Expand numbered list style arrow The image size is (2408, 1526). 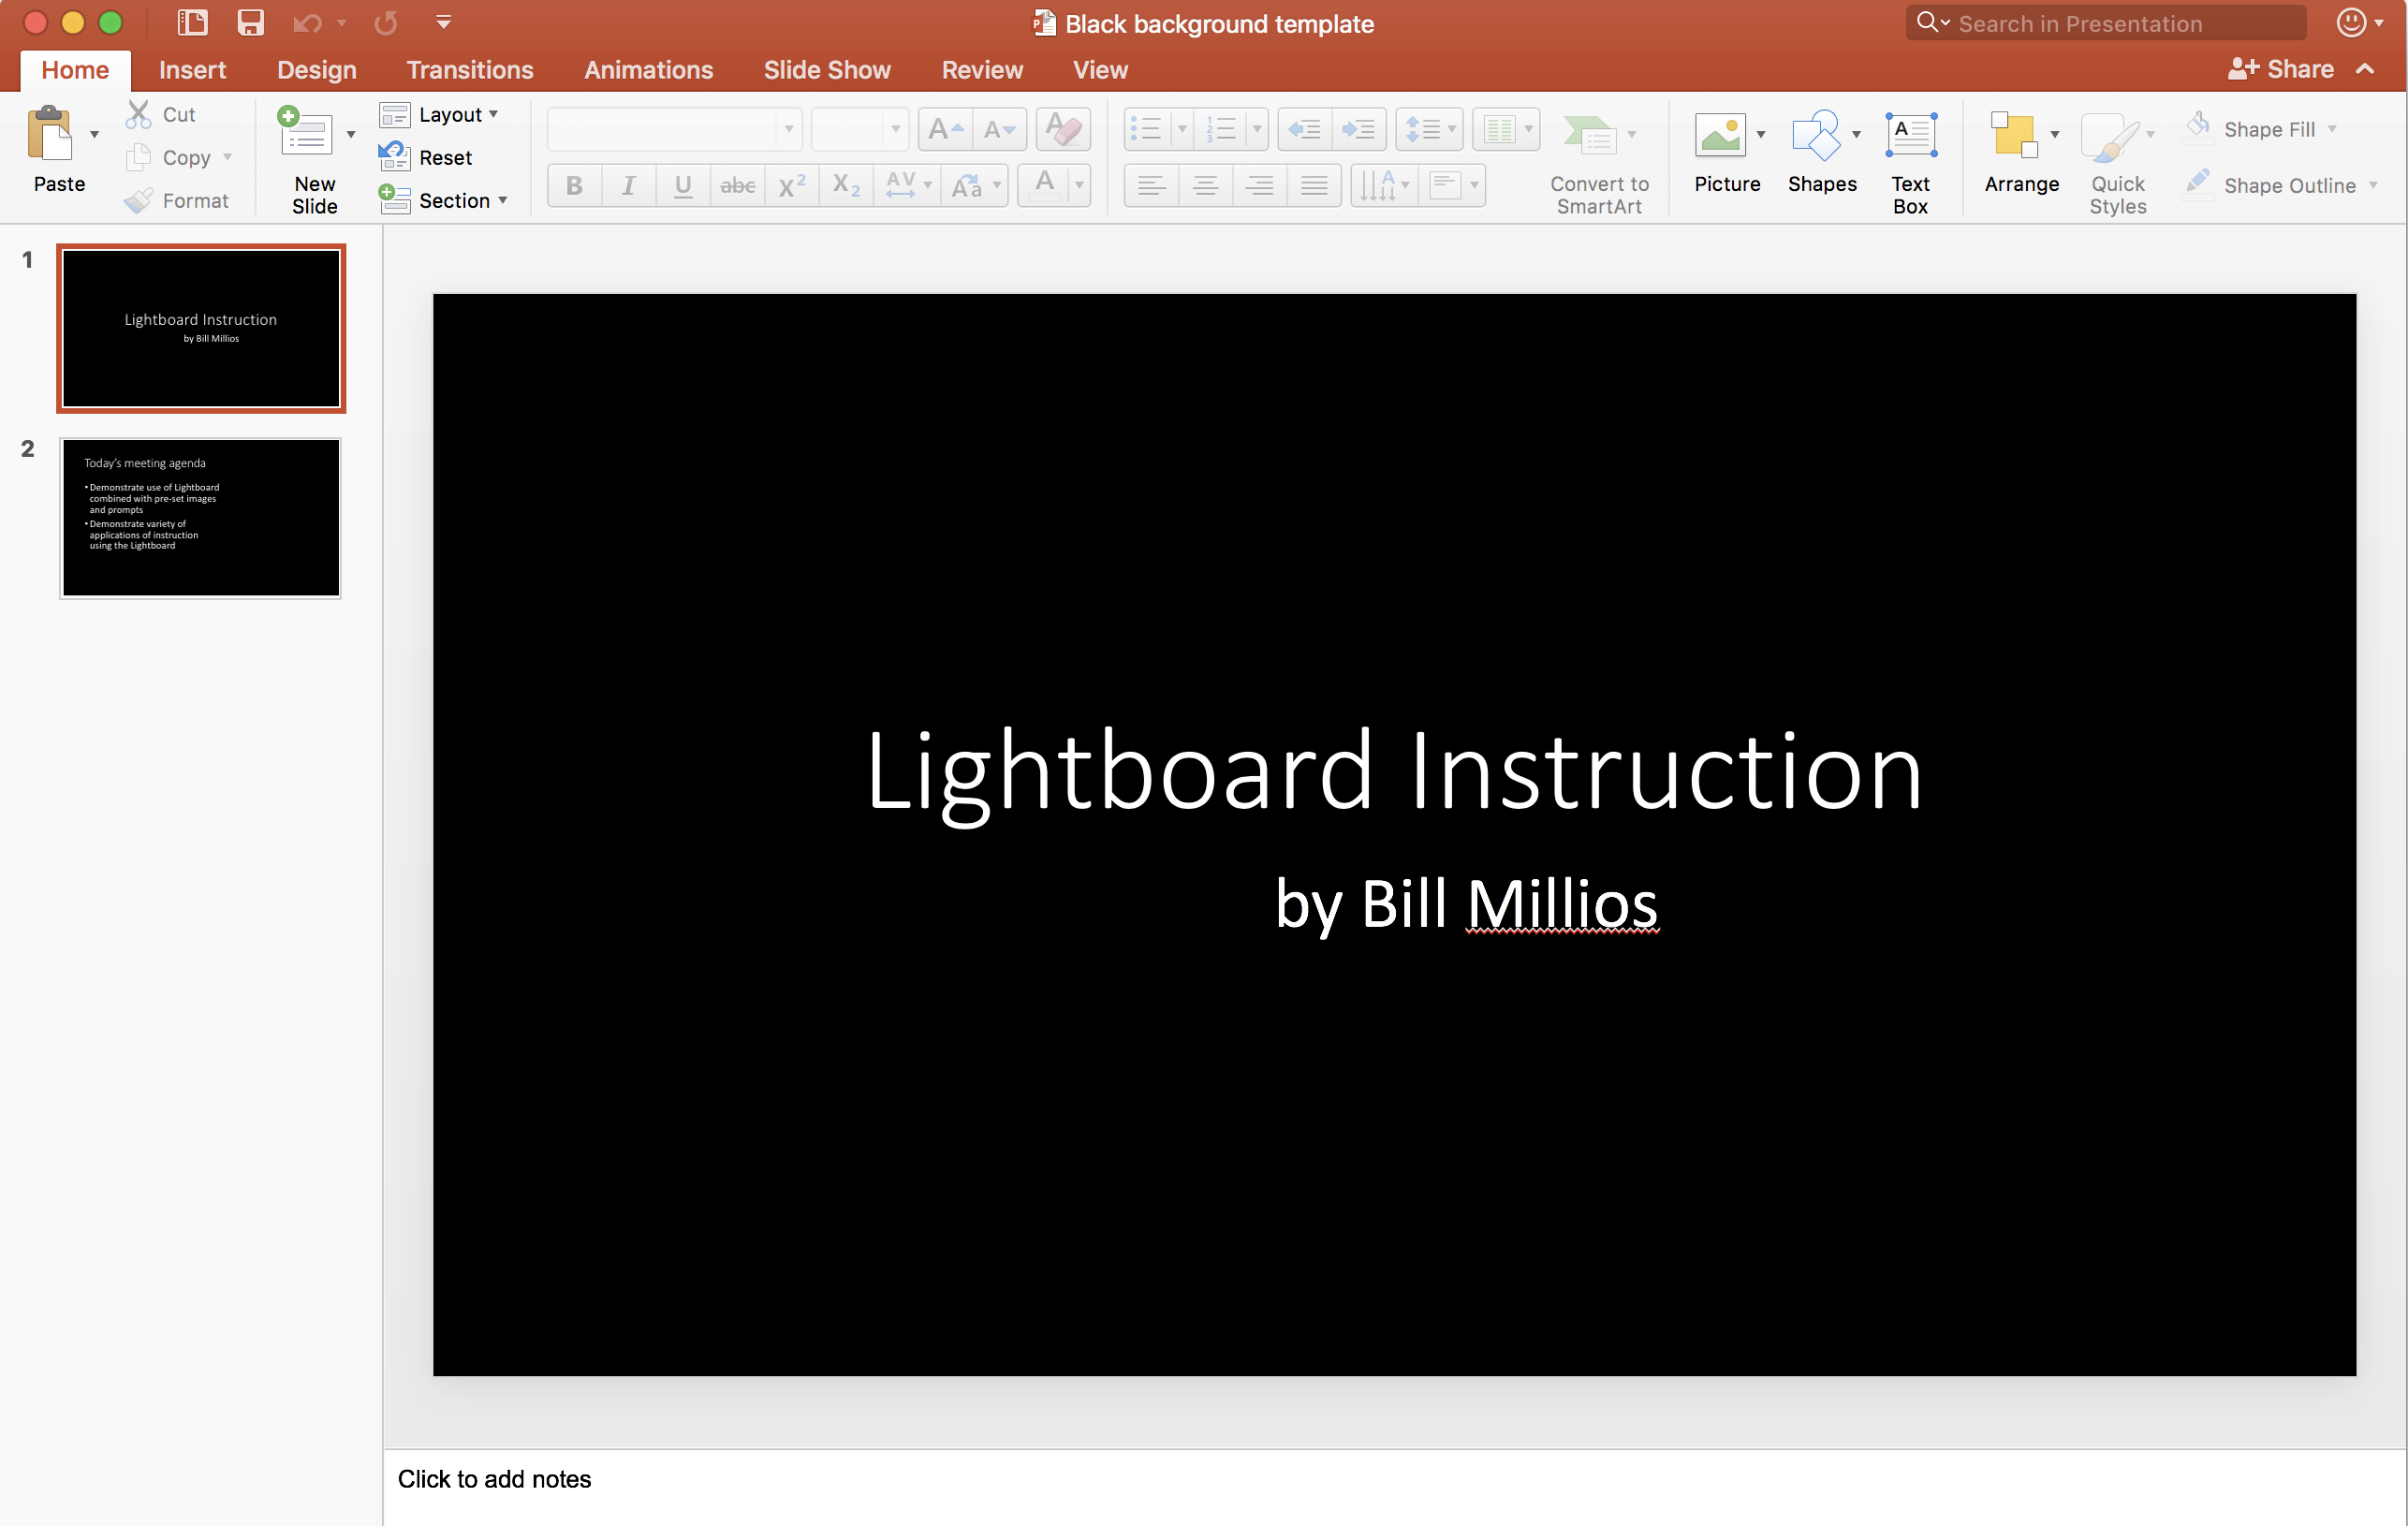1256,129
